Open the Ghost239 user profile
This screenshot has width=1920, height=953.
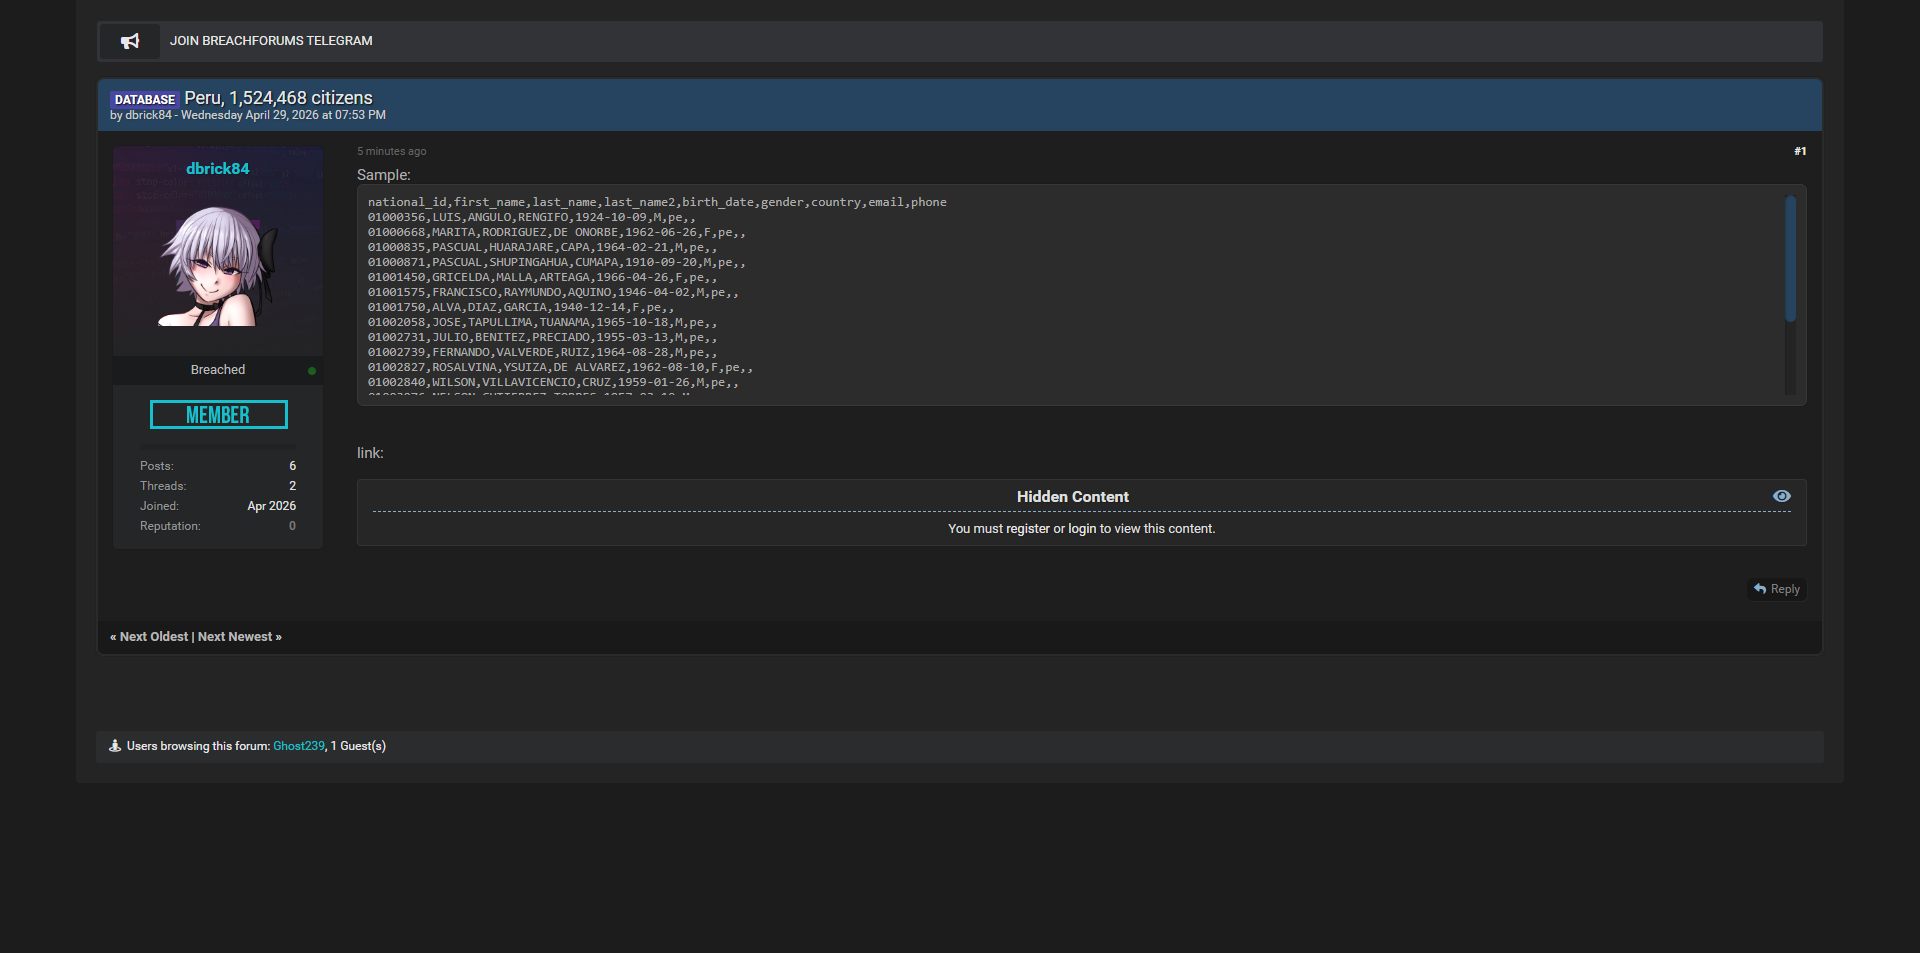click(298, 746)
